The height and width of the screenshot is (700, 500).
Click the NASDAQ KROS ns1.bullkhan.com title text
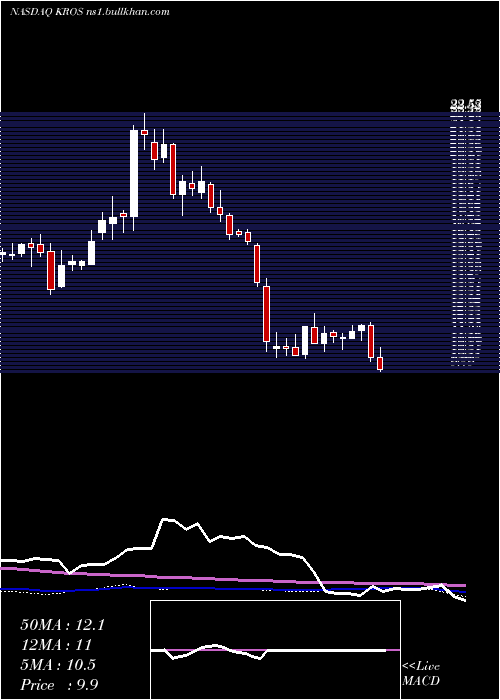tap(90, 12)
